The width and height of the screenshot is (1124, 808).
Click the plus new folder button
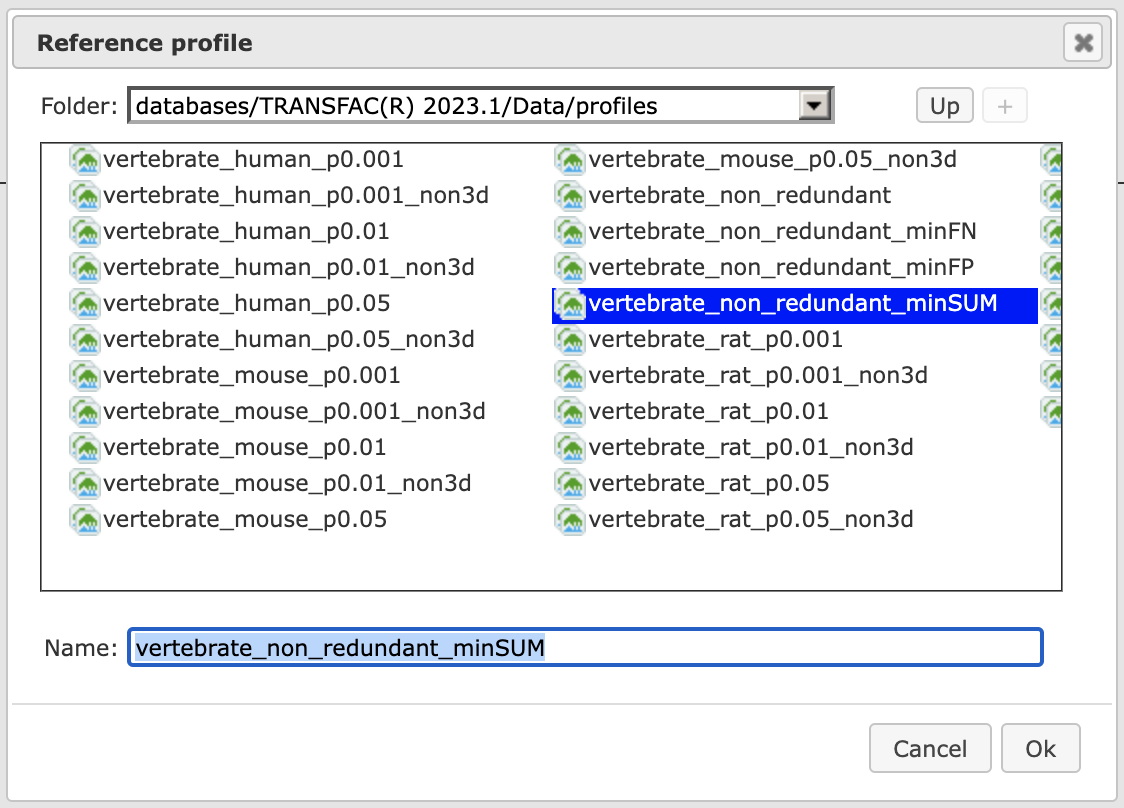pyautogui.click(x=1004, y=105)
